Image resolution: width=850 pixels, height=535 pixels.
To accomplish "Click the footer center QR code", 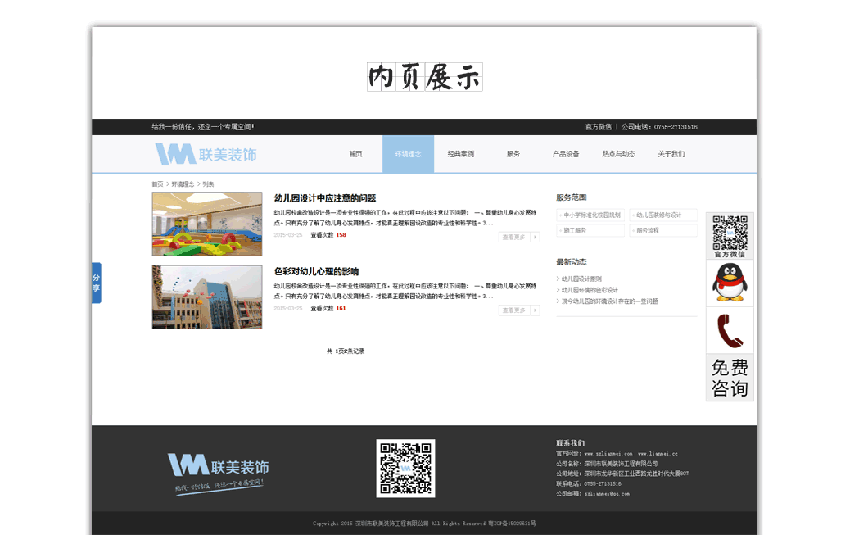I will coord(405,467).
